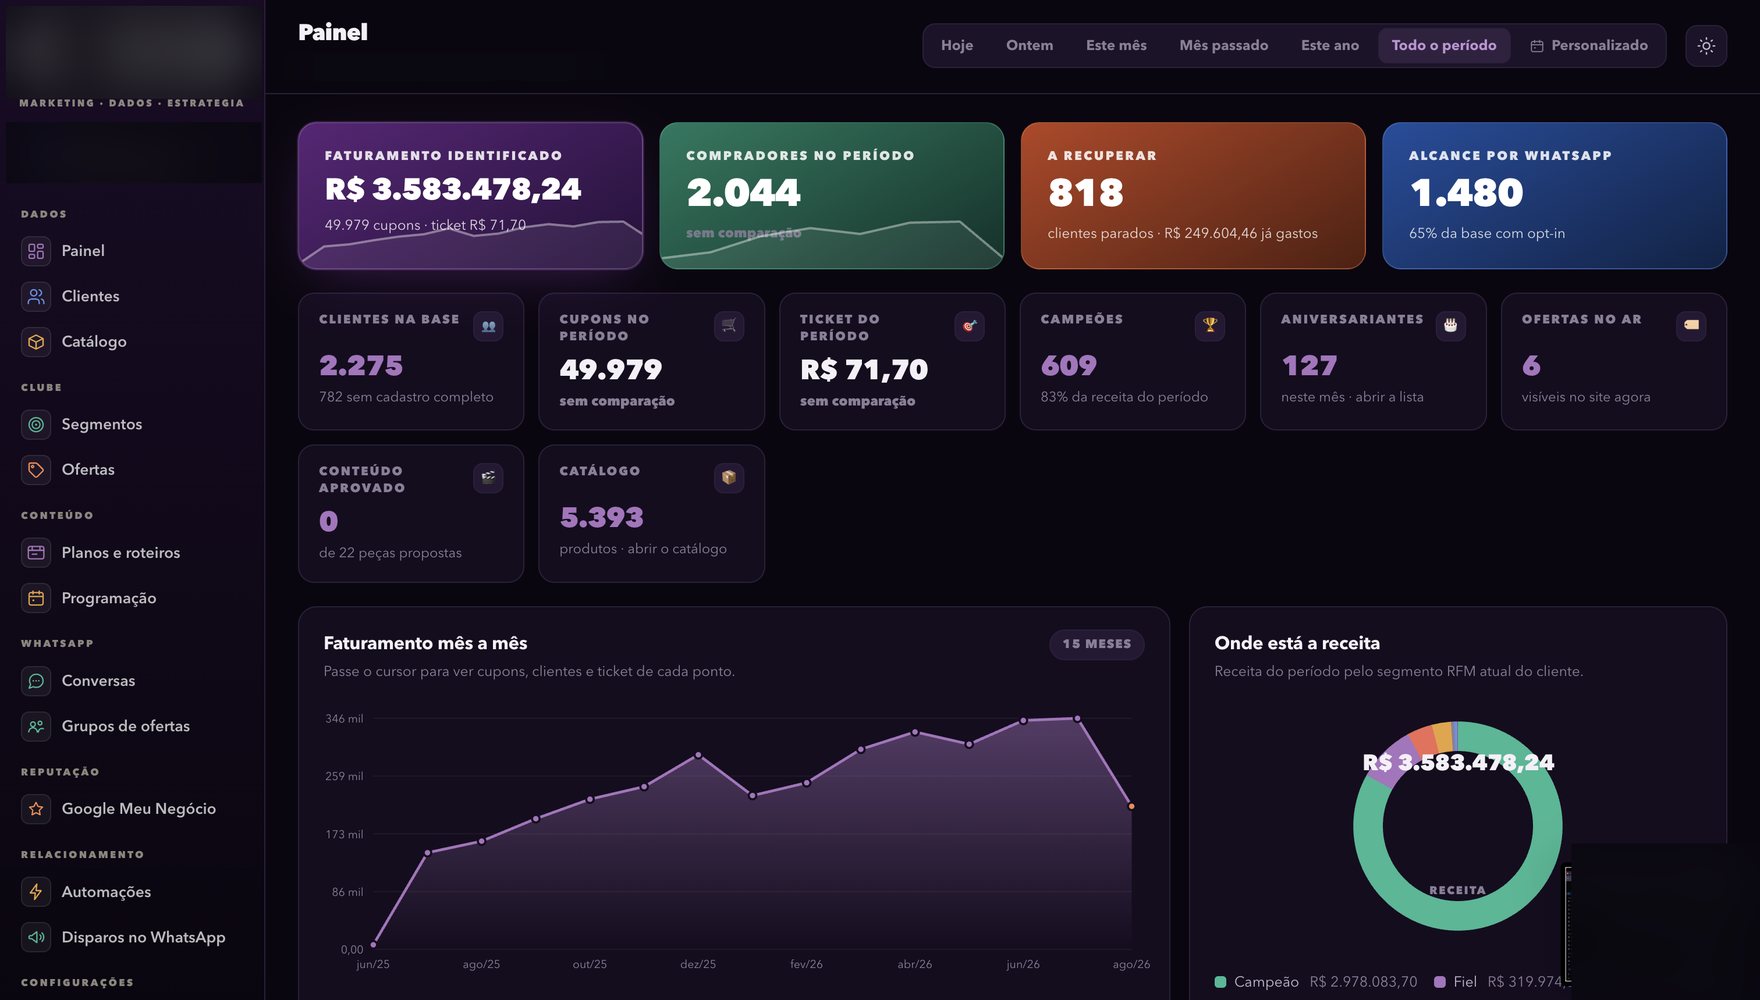
Task: Click the orange ago/26 chart point
Action: click(1131, 806)
